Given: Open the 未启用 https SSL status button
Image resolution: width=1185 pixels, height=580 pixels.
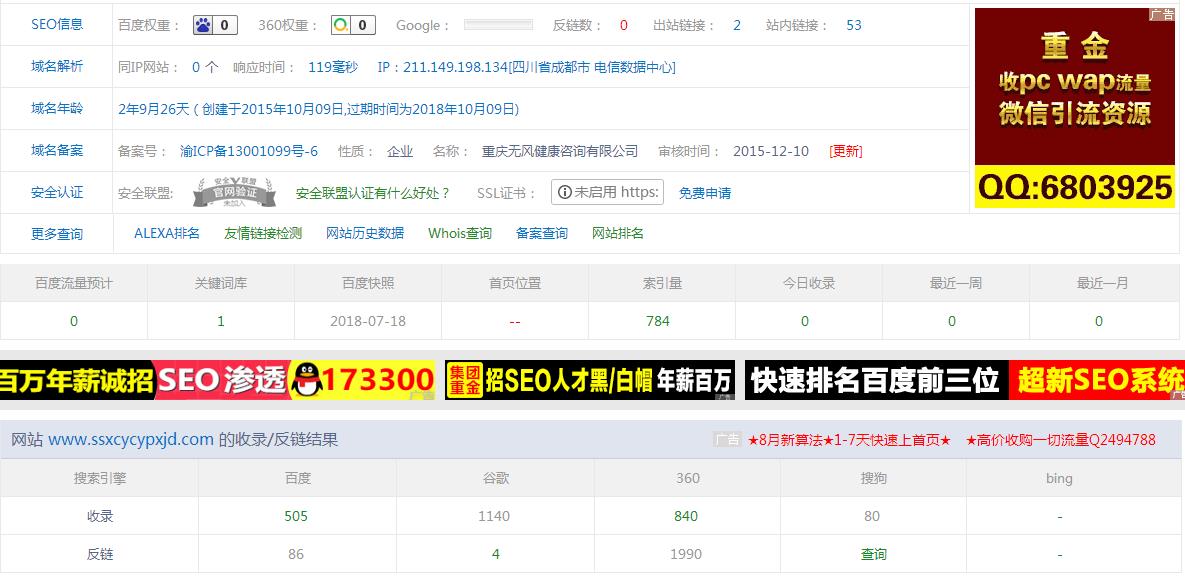Looking at the screenshot, I should click(x=607, y=192).
